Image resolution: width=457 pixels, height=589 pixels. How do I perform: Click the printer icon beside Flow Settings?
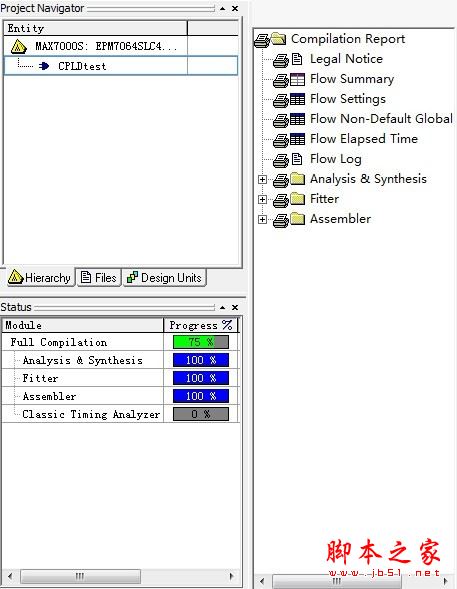pos(281,100)
